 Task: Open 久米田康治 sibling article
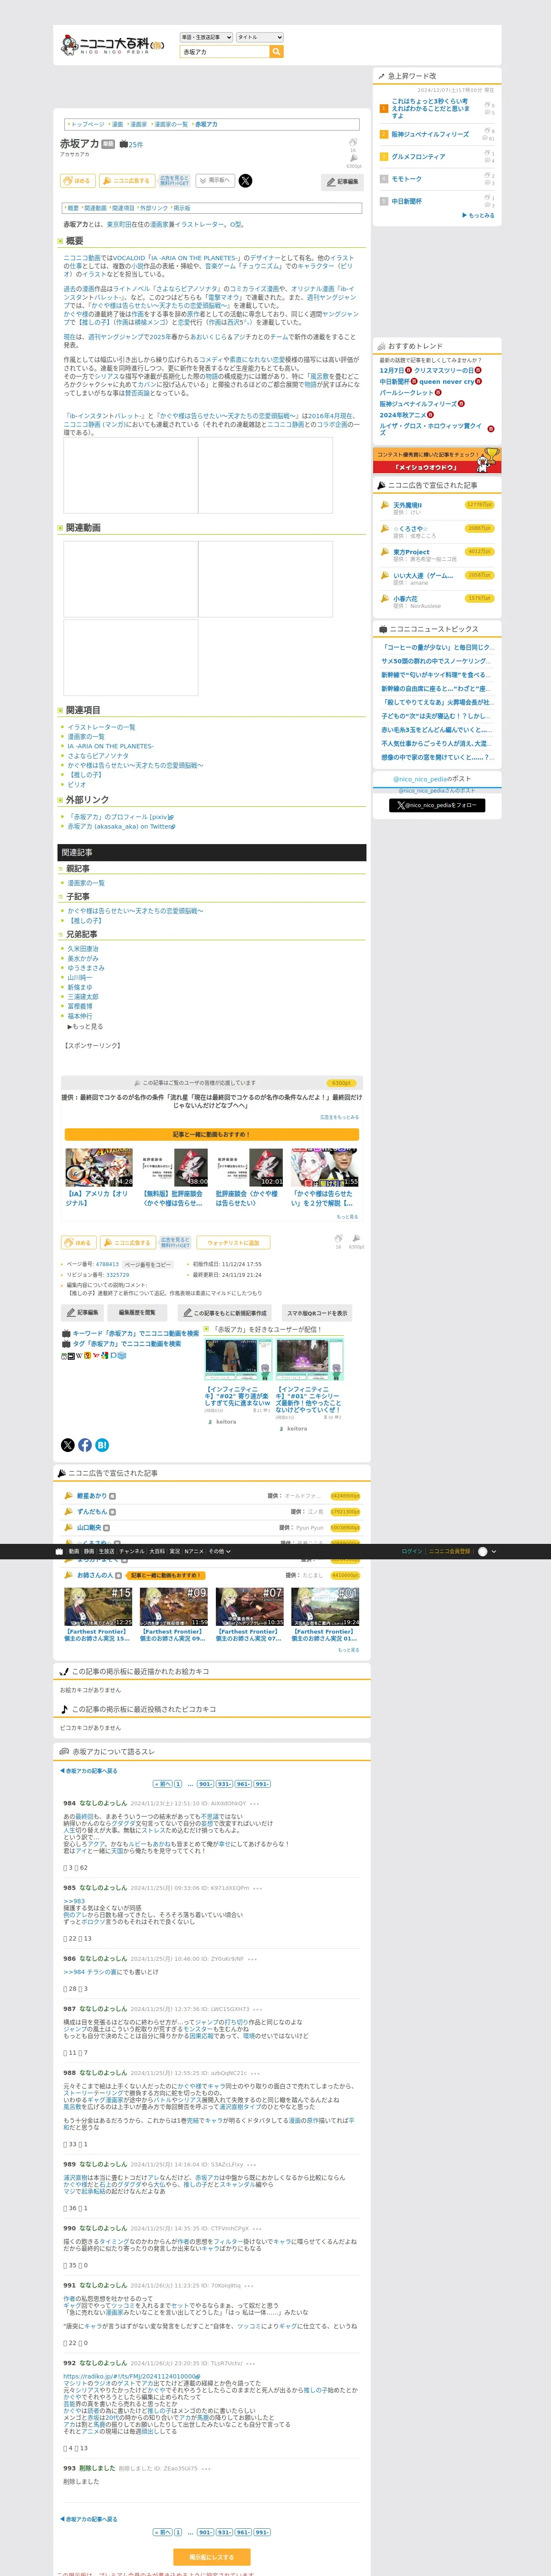[x=83, y=949]
